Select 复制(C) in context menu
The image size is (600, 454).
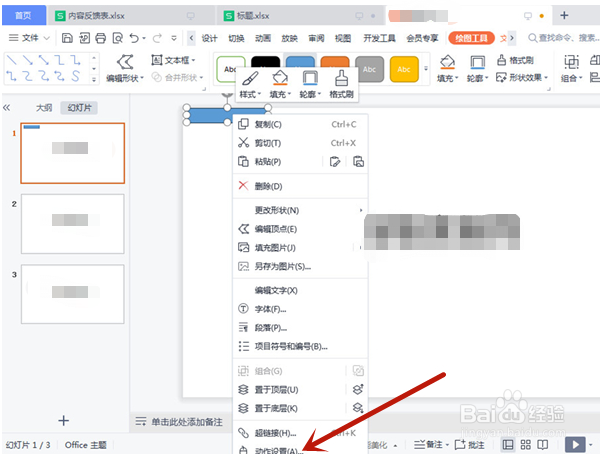(x=300, y=124)
